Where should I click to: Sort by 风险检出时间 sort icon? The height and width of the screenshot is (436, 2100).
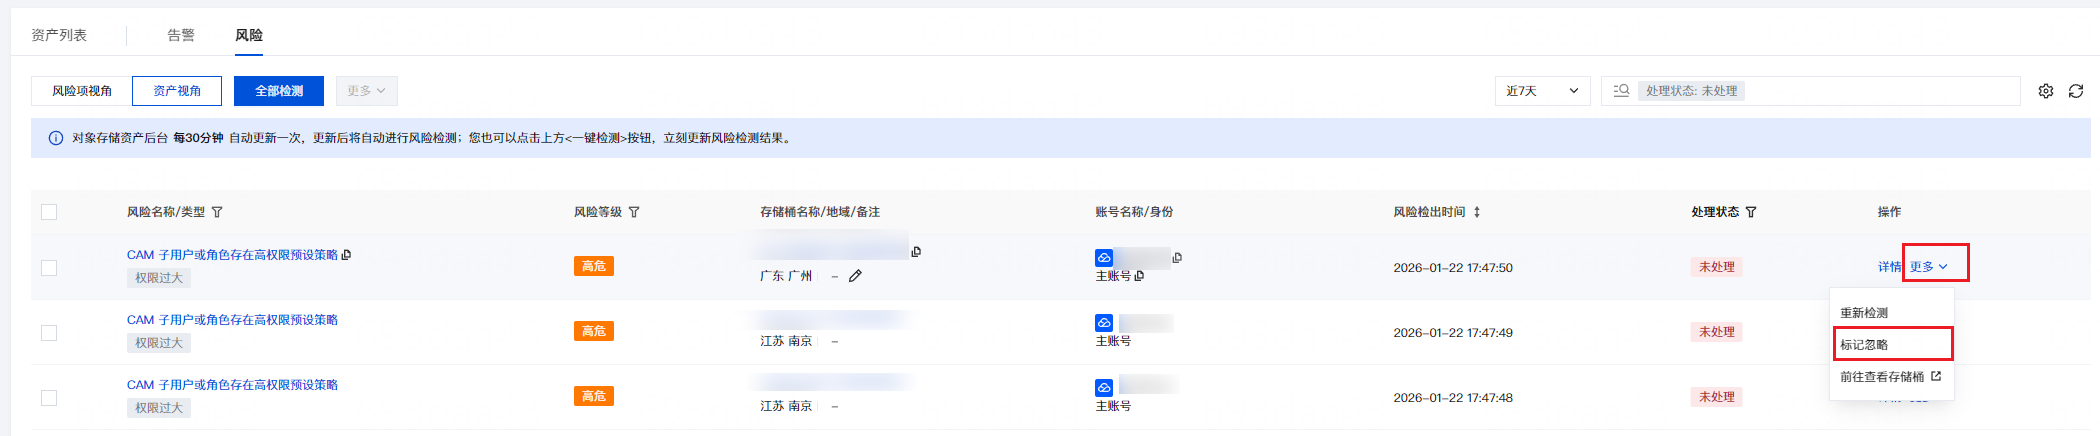coord(1477,212)
